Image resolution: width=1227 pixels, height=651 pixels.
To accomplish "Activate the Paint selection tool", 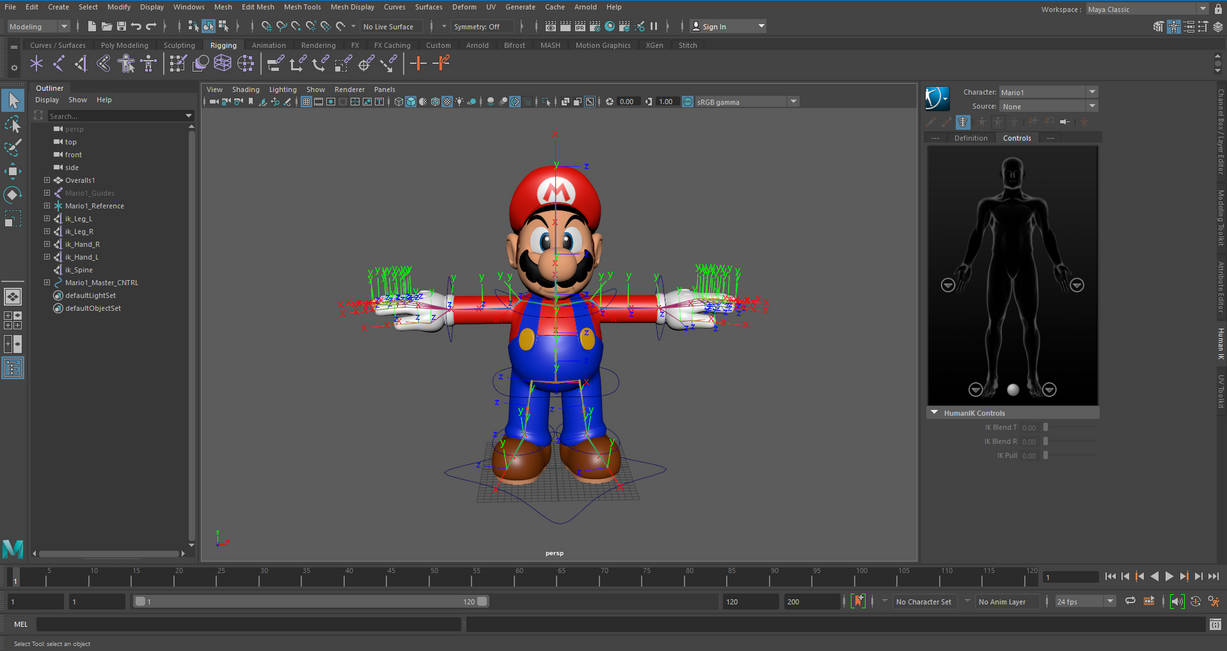I will coord(12,148).
